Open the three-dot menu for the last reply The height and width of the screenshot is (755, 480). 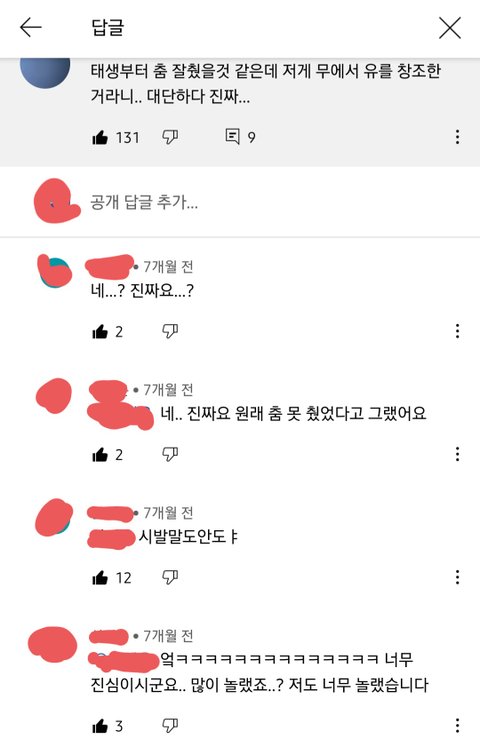click(457, 726)
